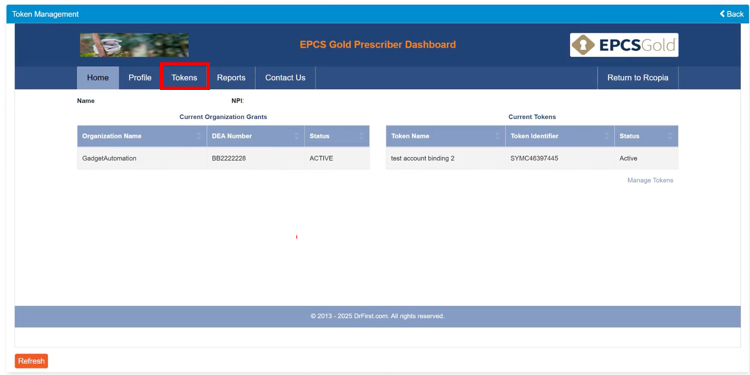Go back using the Back button
This screenshot has height=375, width=750.
coord(731,14)
